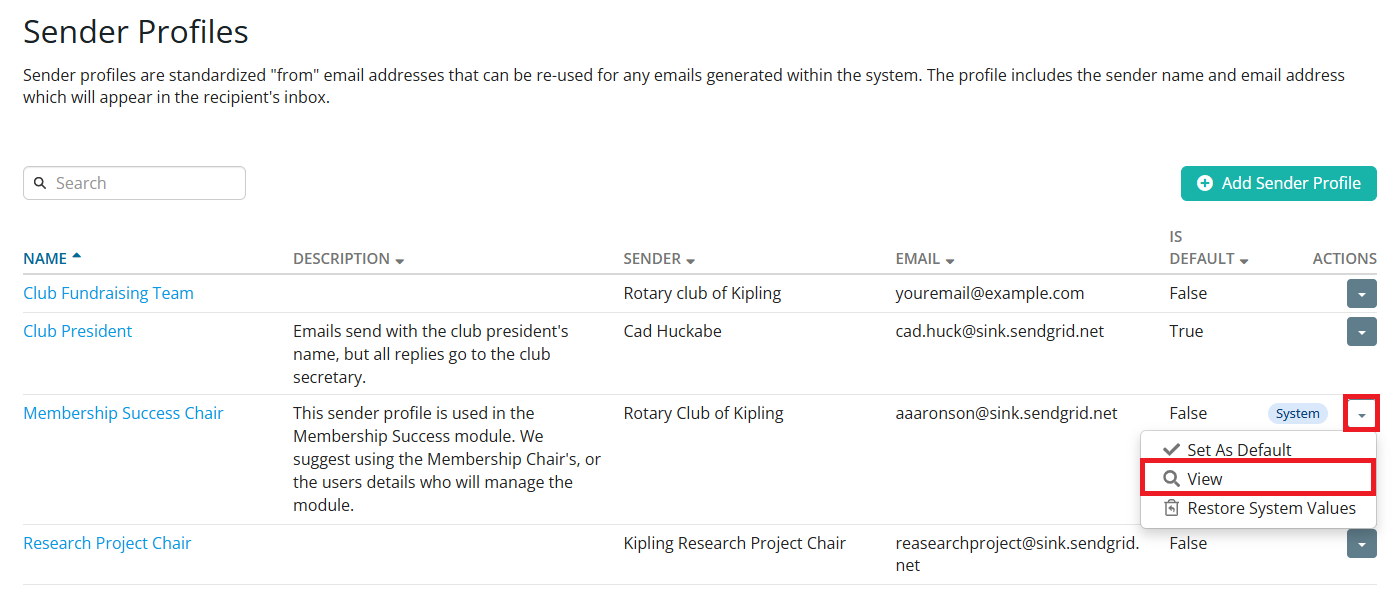
Task: Open the actions dropdown for Club Fundraising Team
Action: point(1362,293)
